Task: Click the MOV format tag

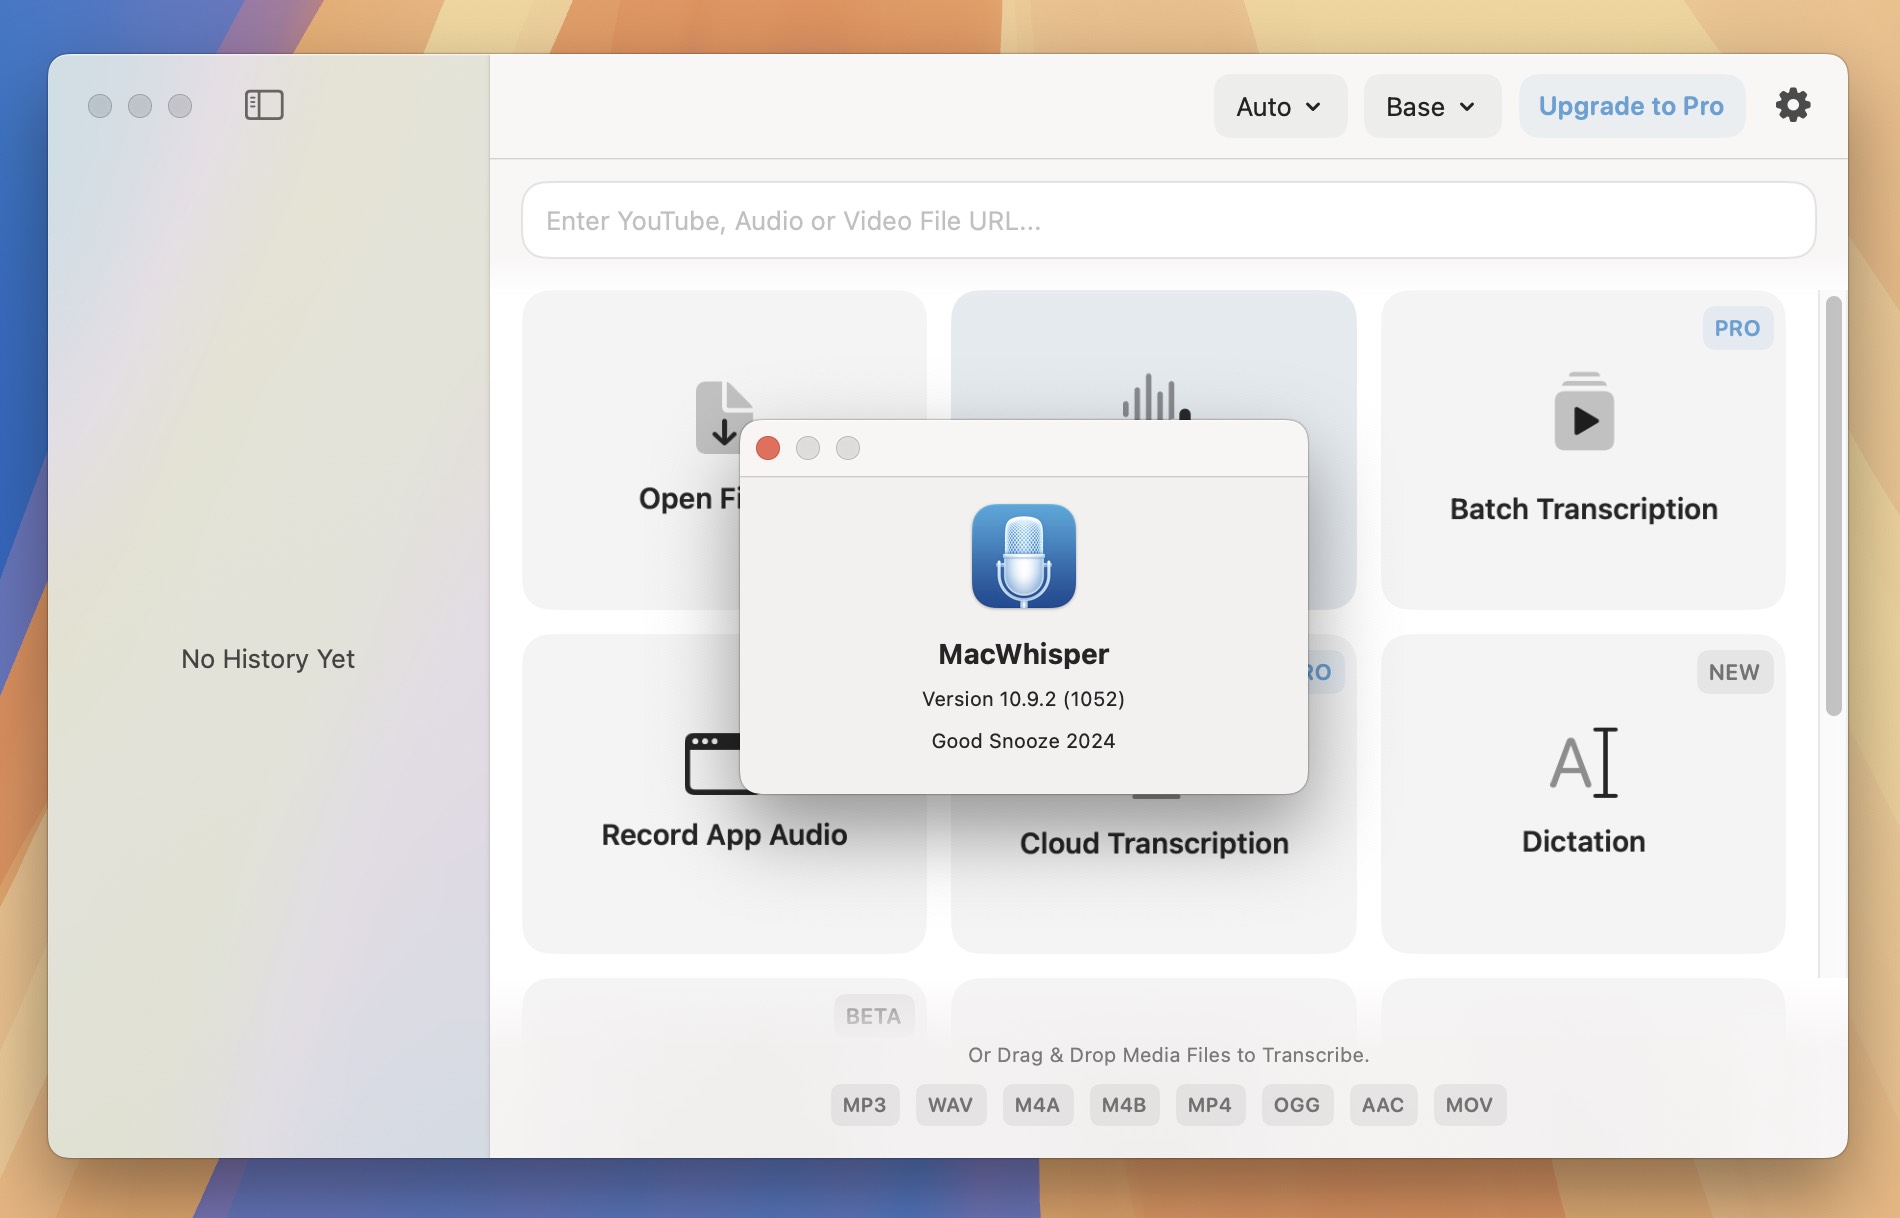Action: tap(1469, 1105)
